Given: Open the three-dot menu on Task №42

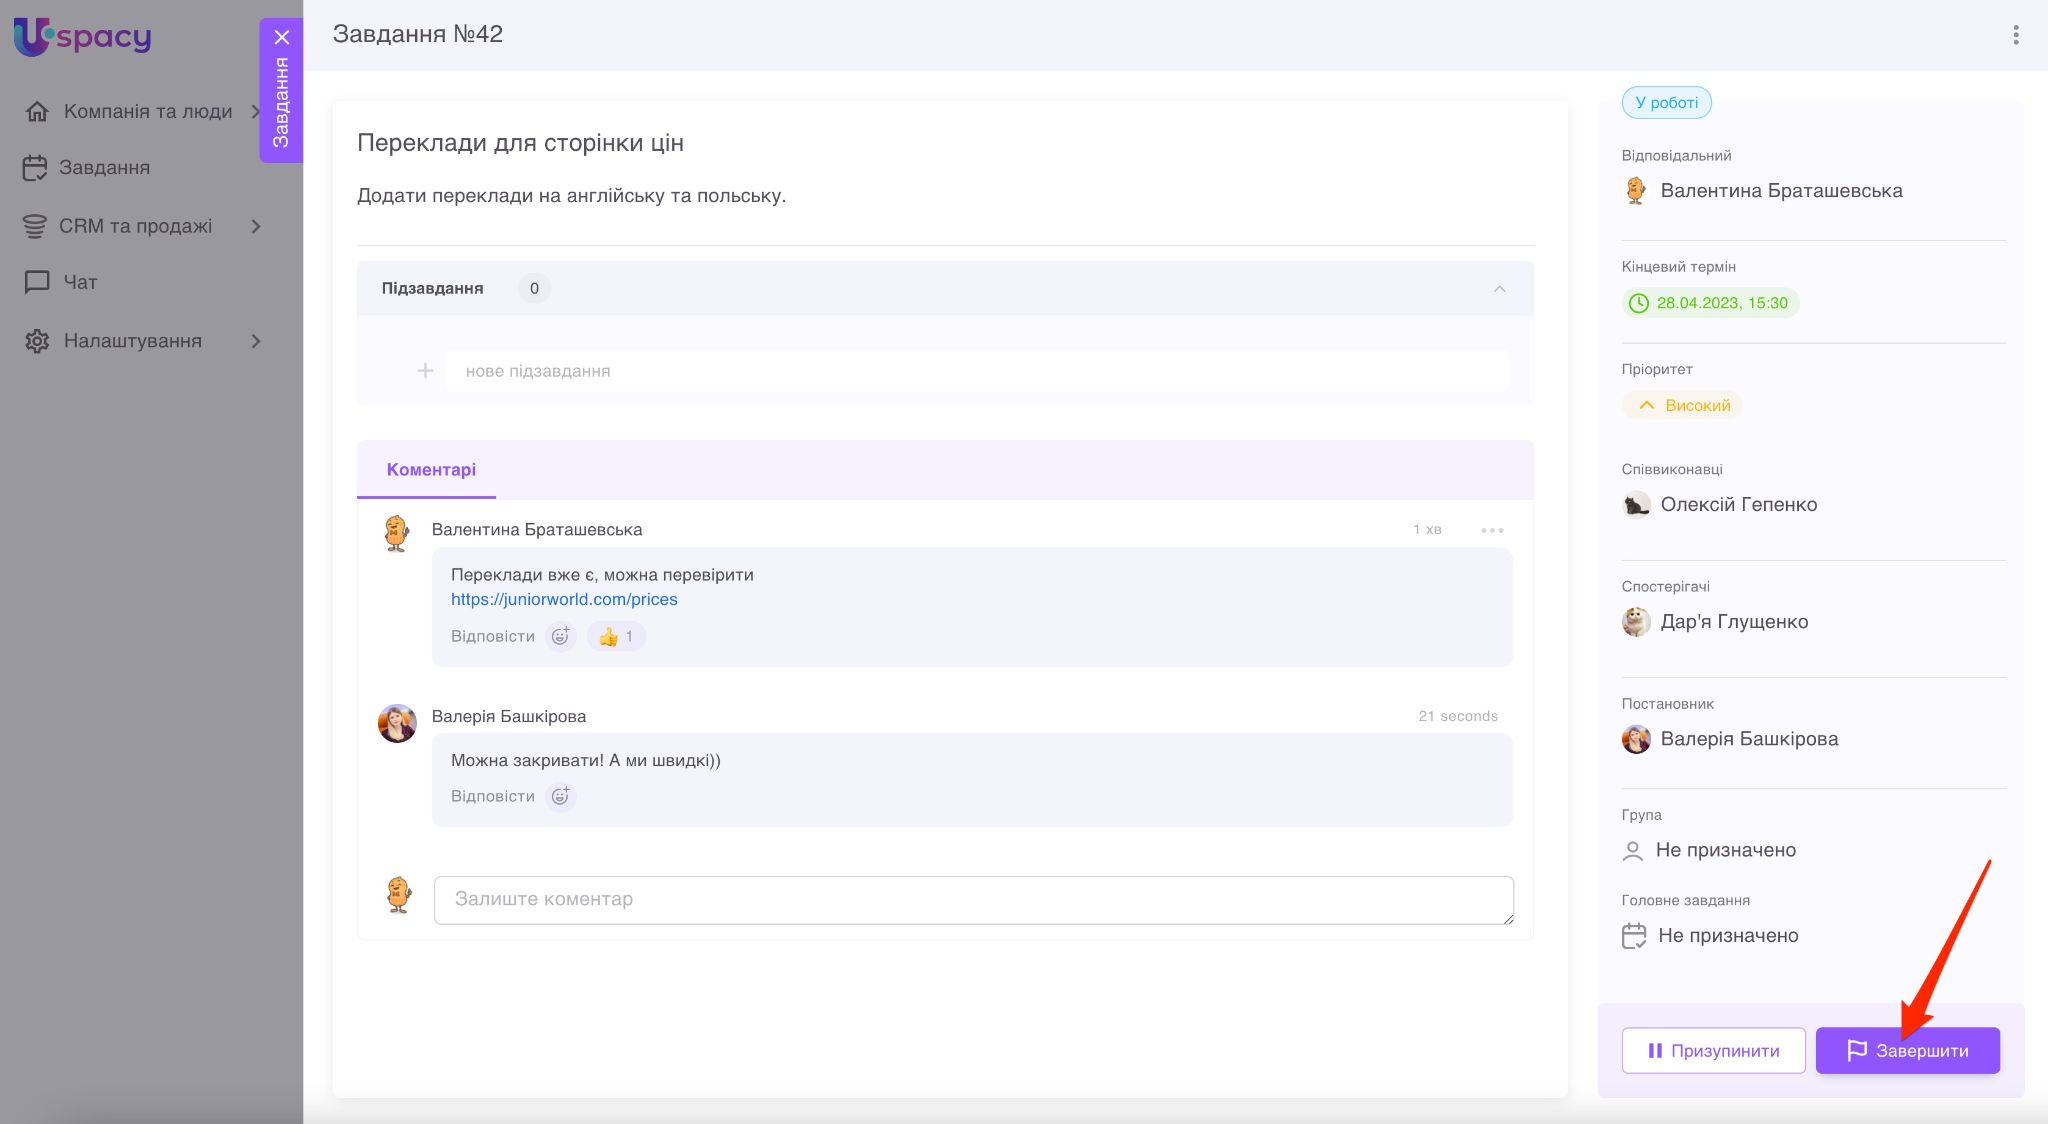Looking at the screenshot, I should coord(2015,35).
